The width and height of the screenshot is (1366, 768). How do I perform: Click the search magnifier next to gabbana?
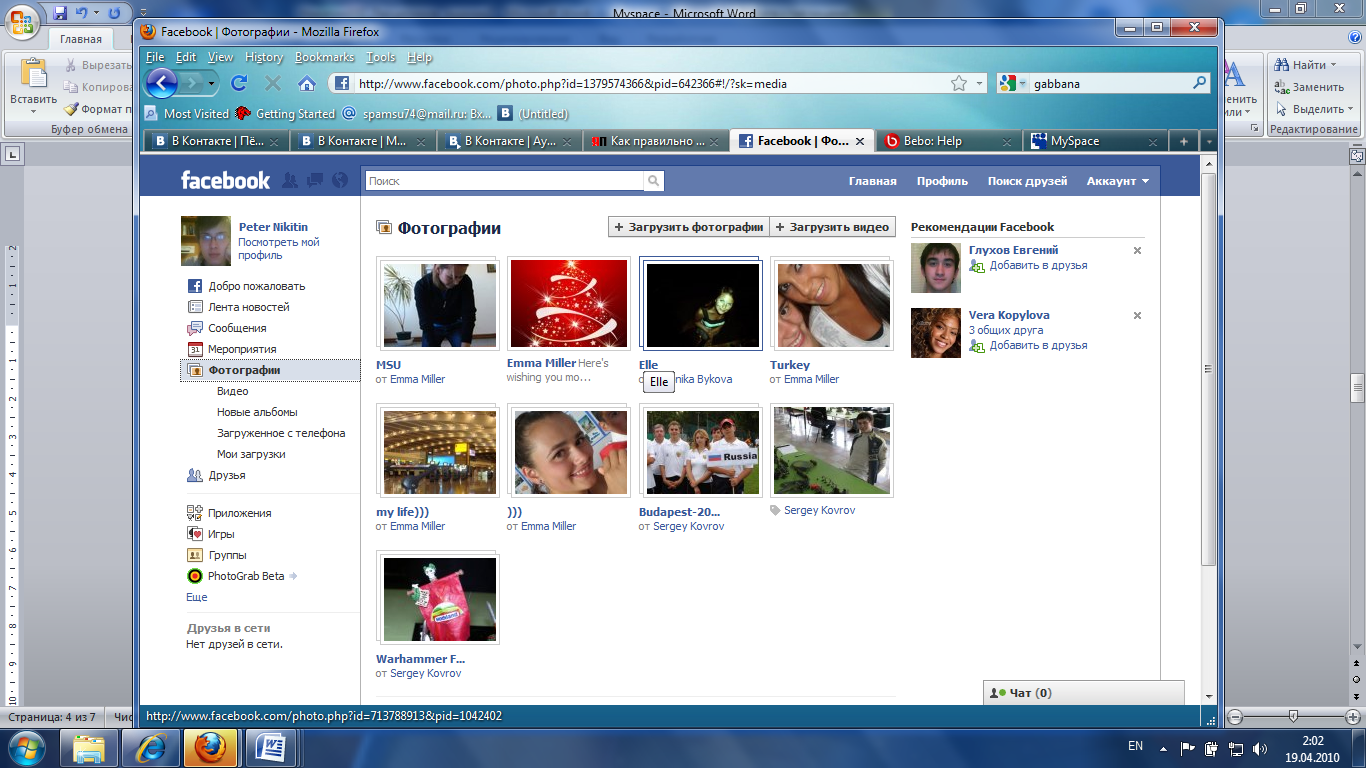pos(1200,83)
